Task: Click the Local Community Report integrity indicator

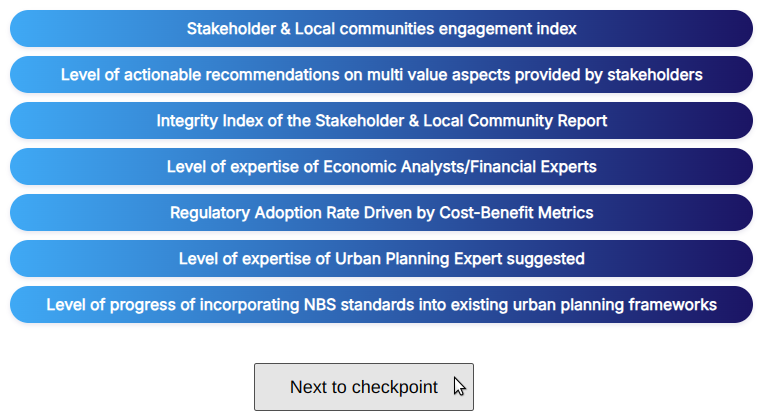Action: [x=381, y=120]
